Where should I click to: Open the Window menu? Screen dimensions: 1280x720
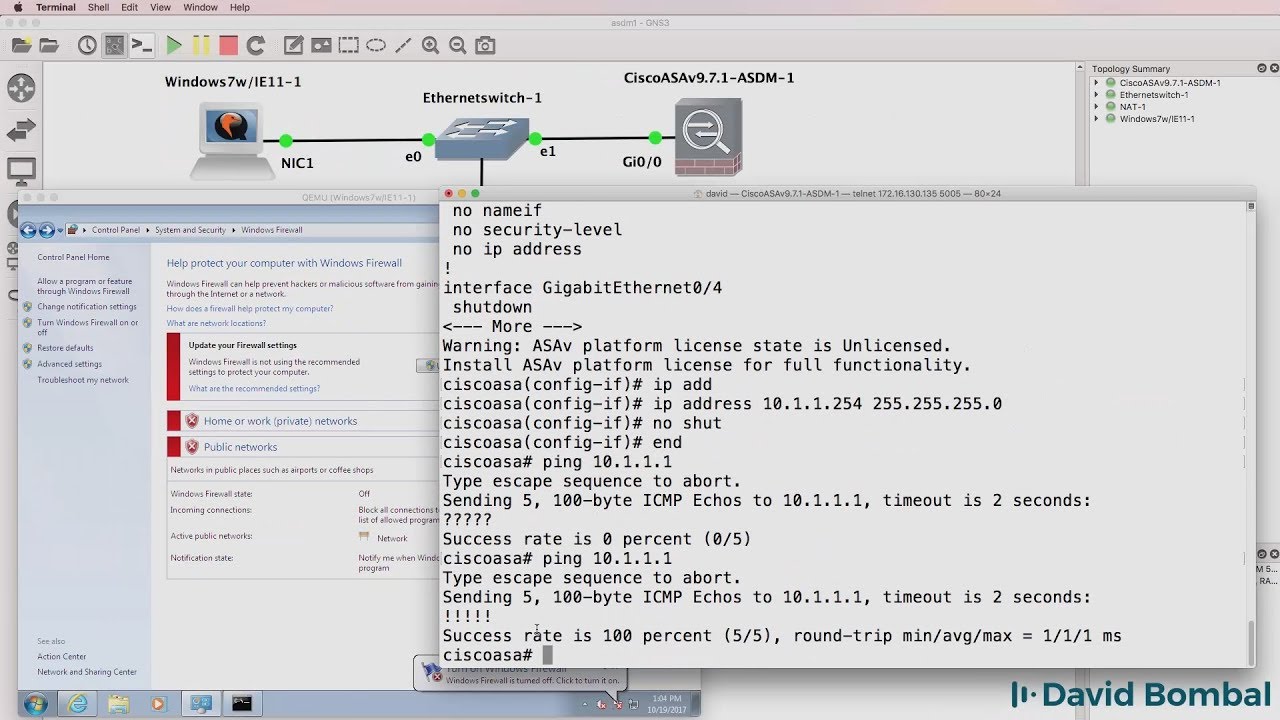tap(200, 7)
